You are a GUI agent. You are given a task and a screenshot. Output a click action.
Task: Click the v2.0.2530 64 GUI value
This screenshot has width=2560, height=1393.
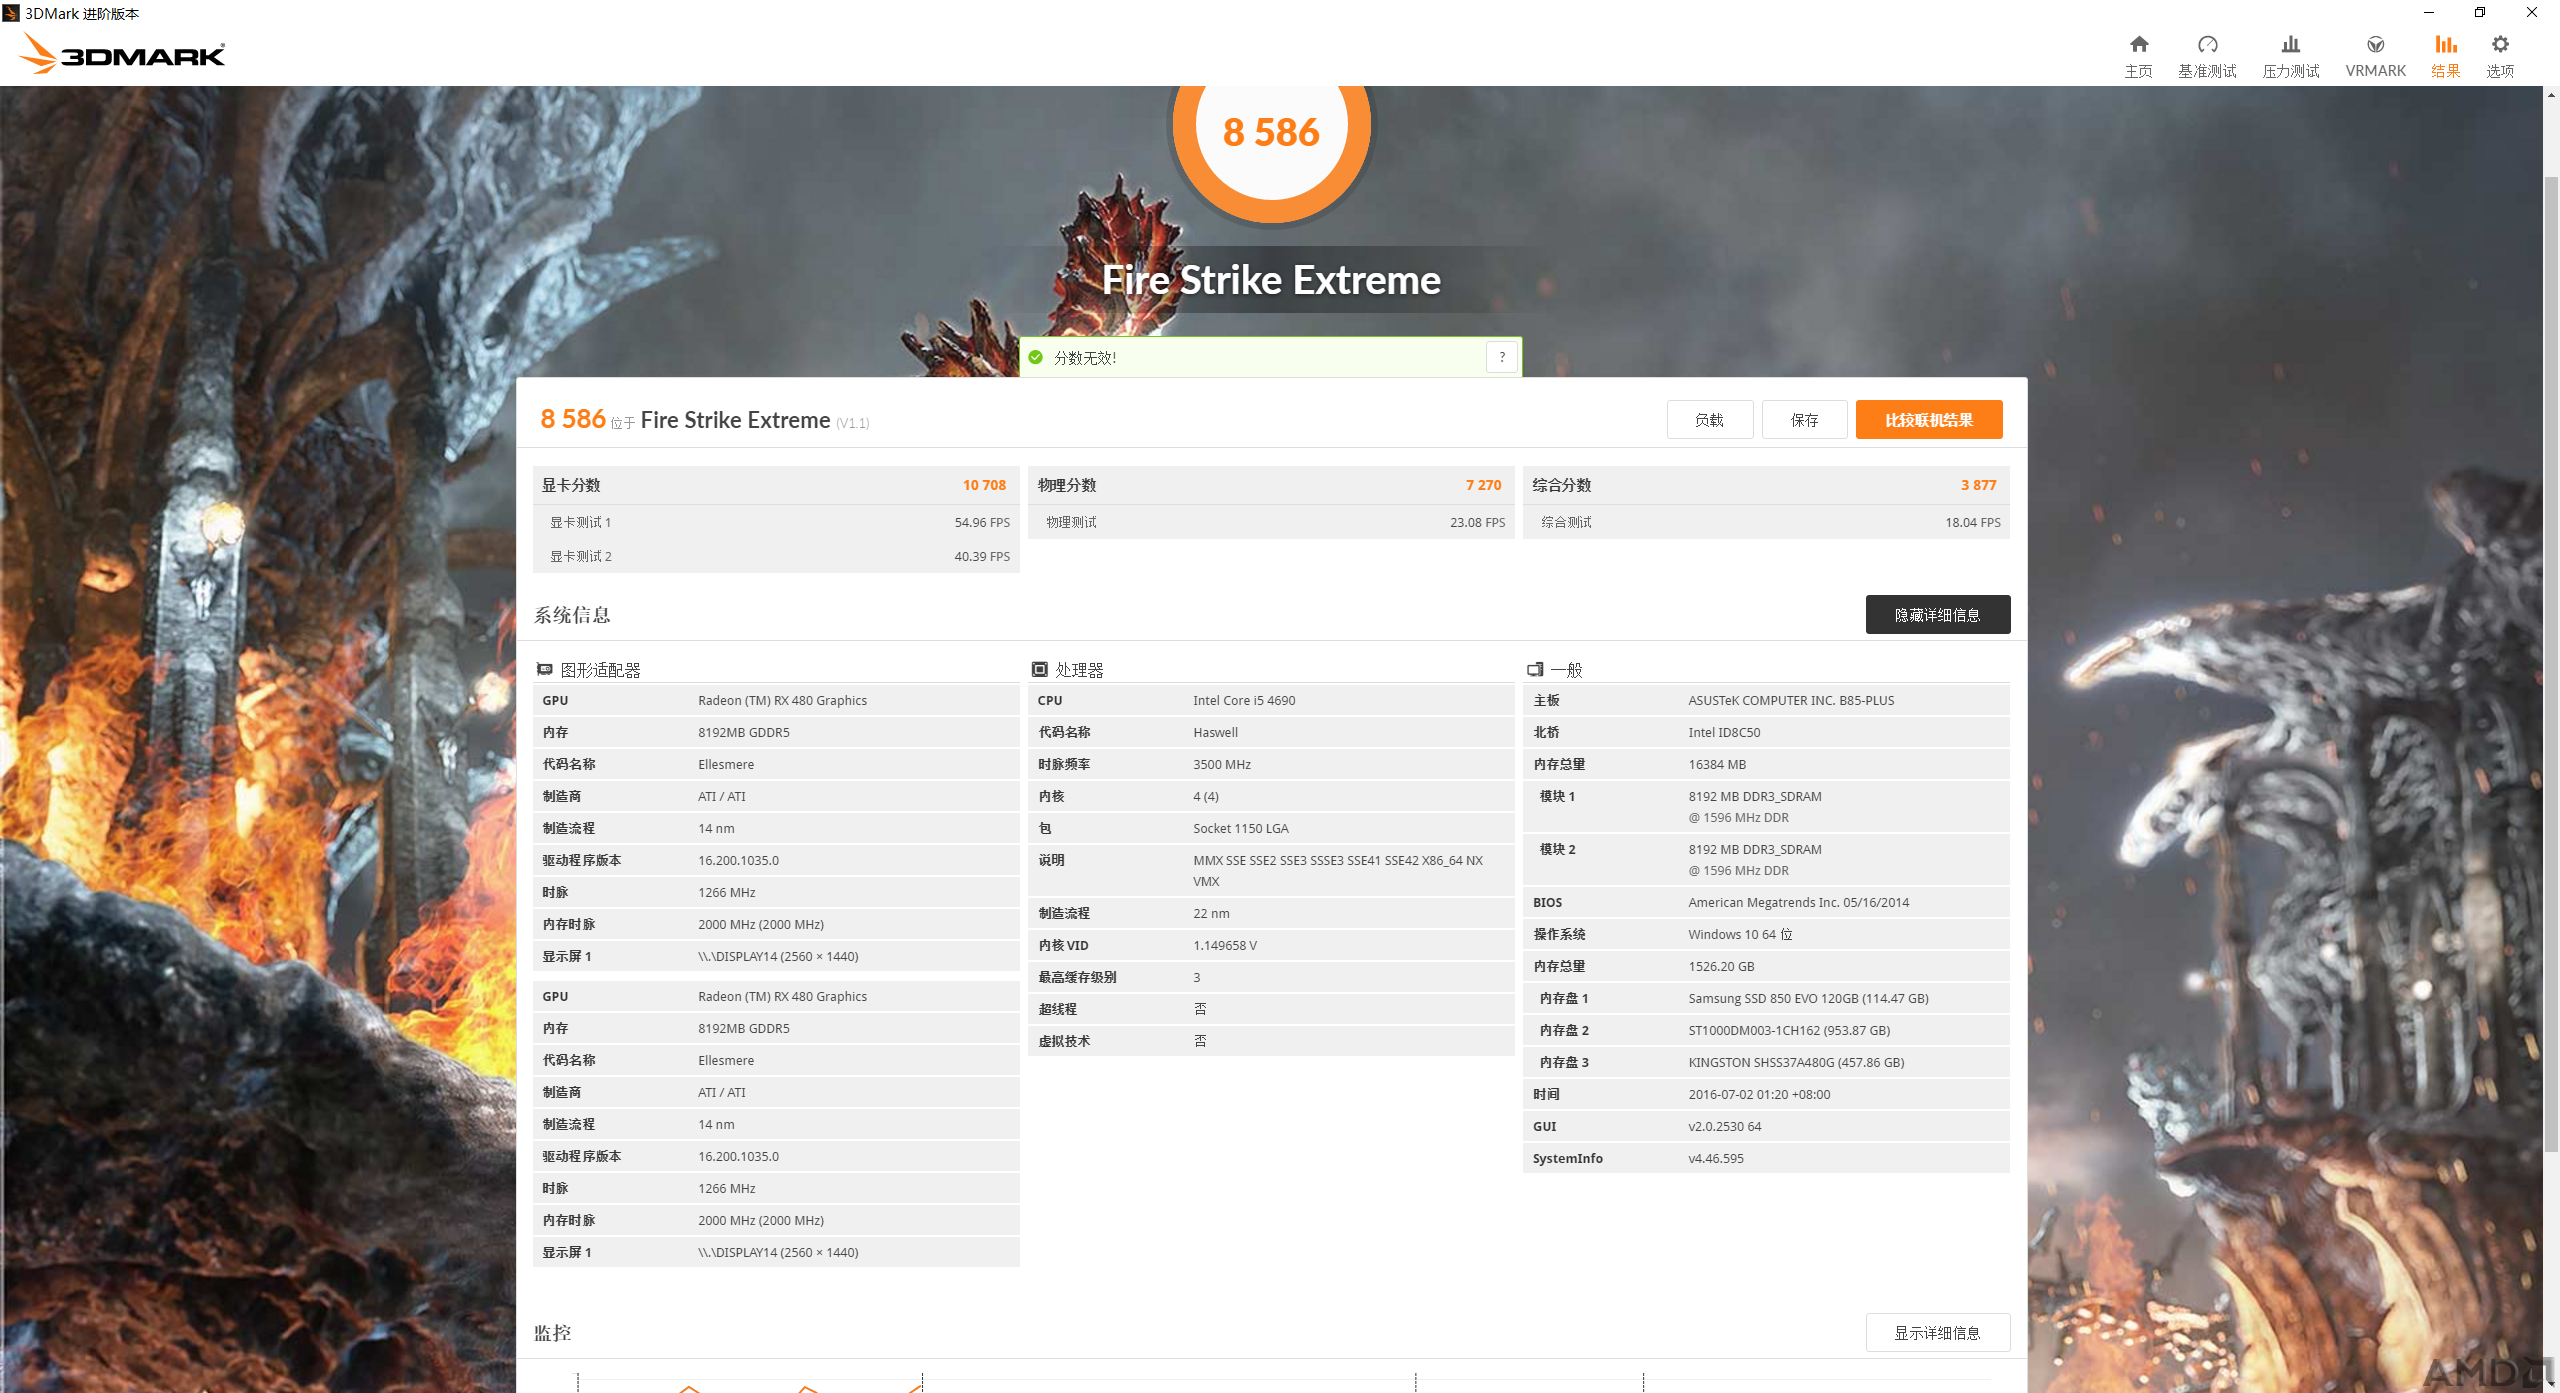tap(1725, 1126)
